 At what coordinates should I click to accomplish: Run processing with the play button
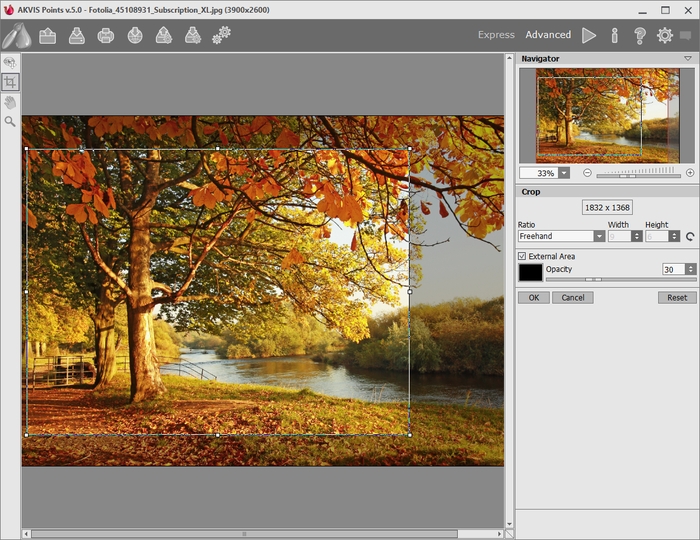[589, 35]
